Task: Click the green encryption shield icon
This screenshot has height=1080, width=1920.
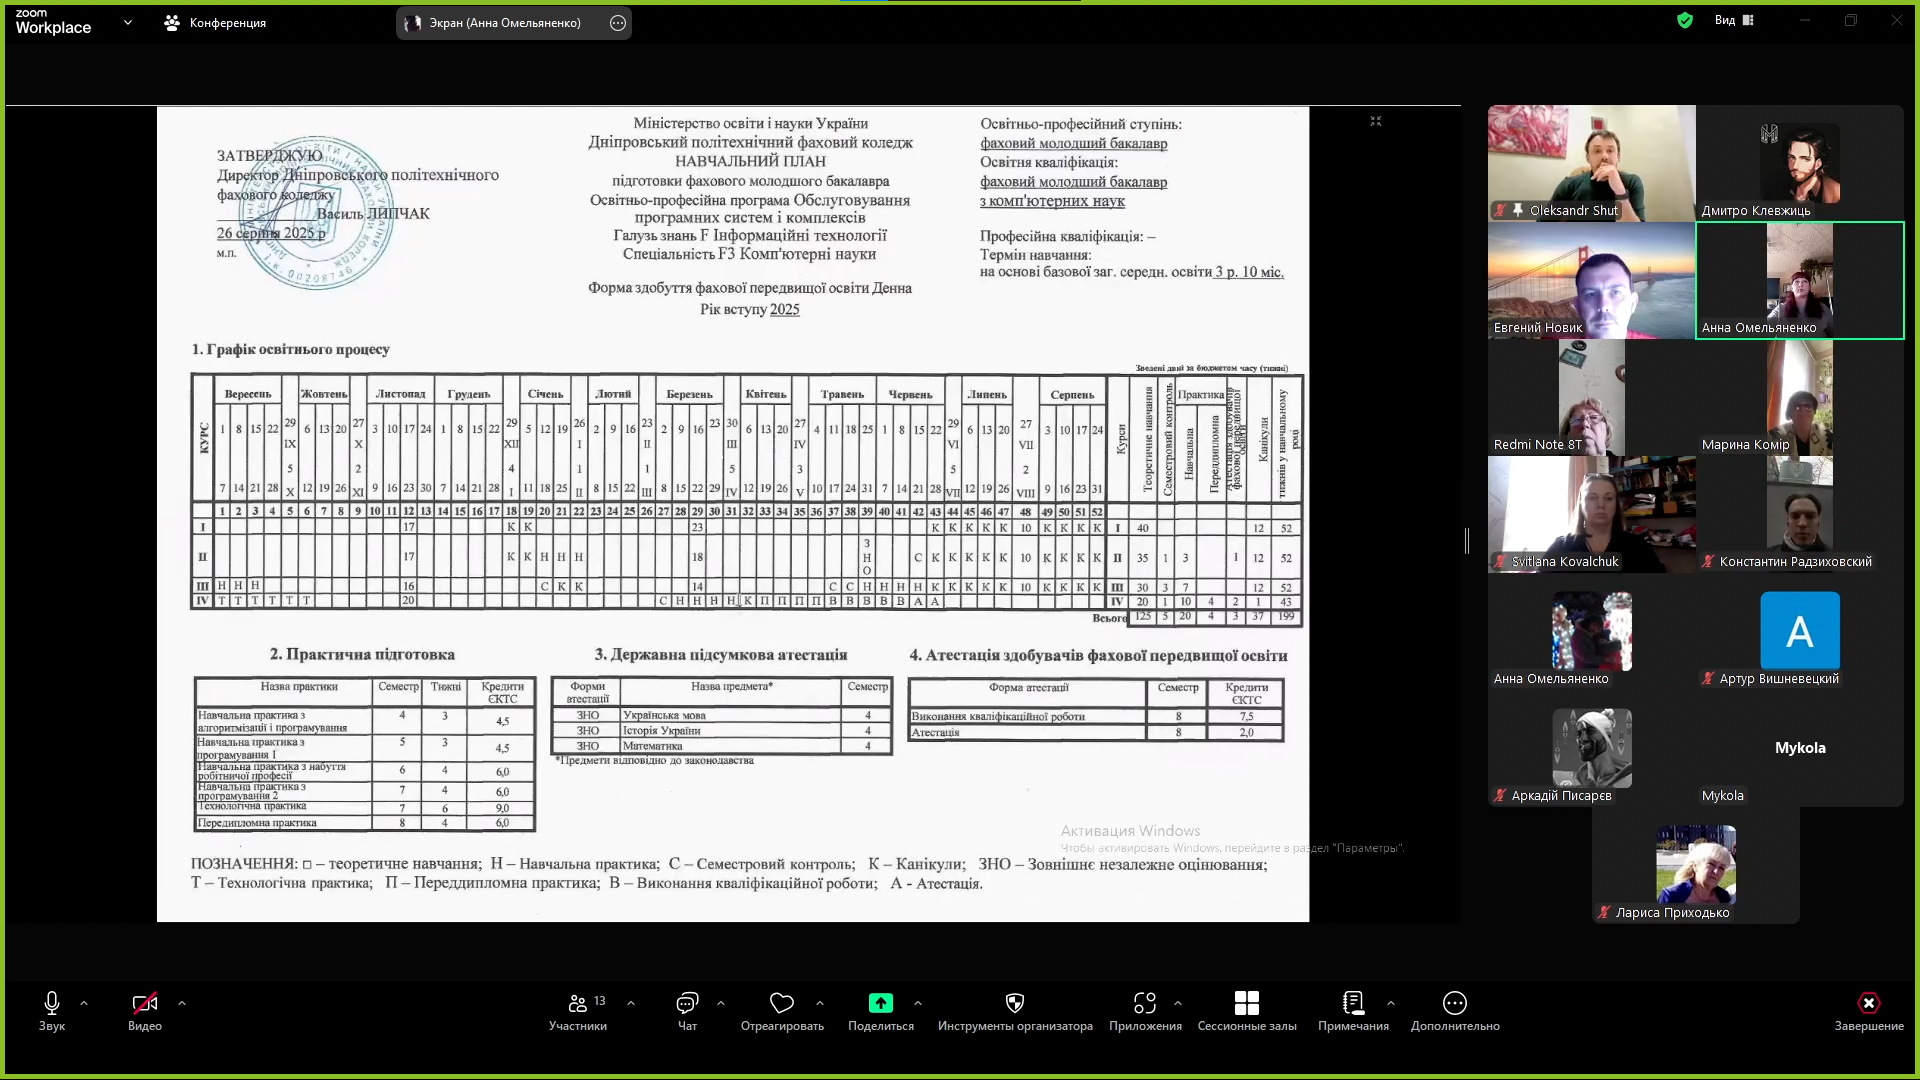Action: pos(1685,20)
